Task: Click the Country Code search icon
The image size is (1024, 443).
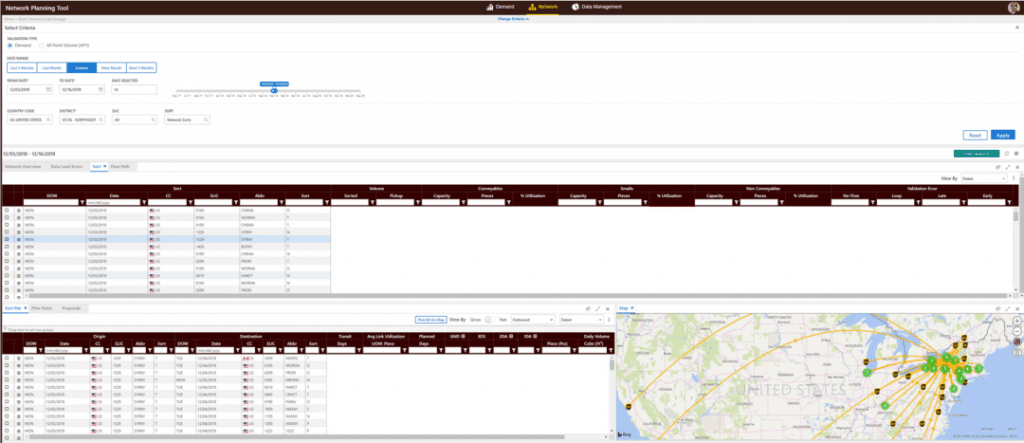Action: click(x=49, y=119)
